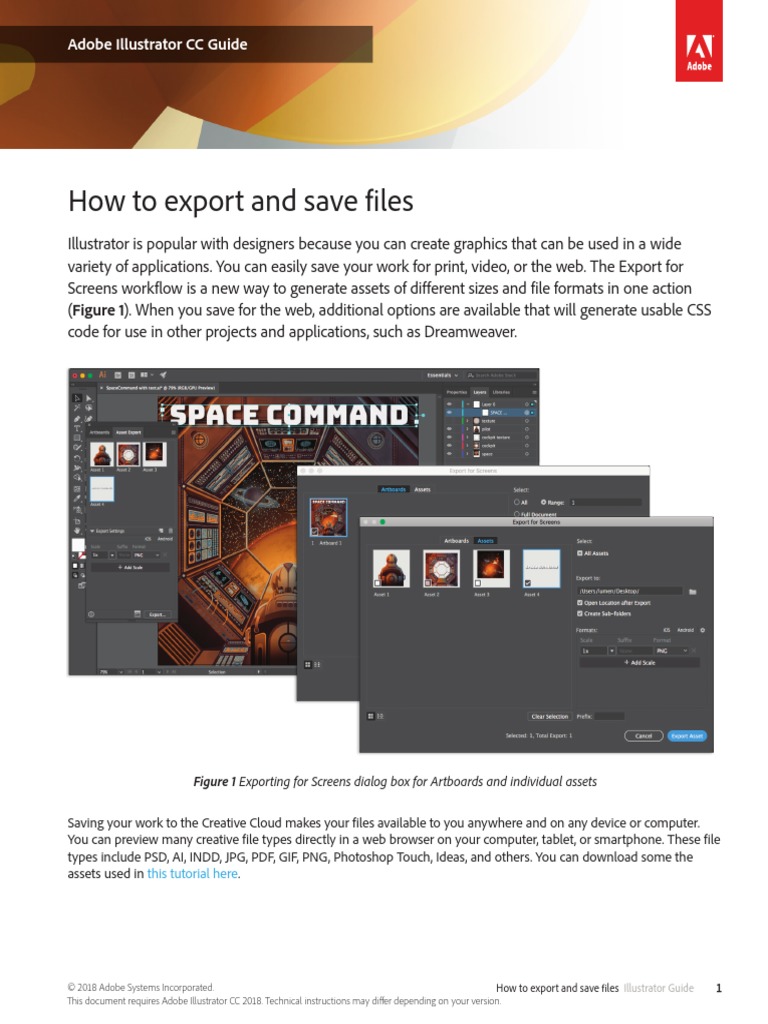Toggle Artboard 1 thumbnail checkbox
The width and height of the screenshot is (768, 1024).
[x=315, y=532]
